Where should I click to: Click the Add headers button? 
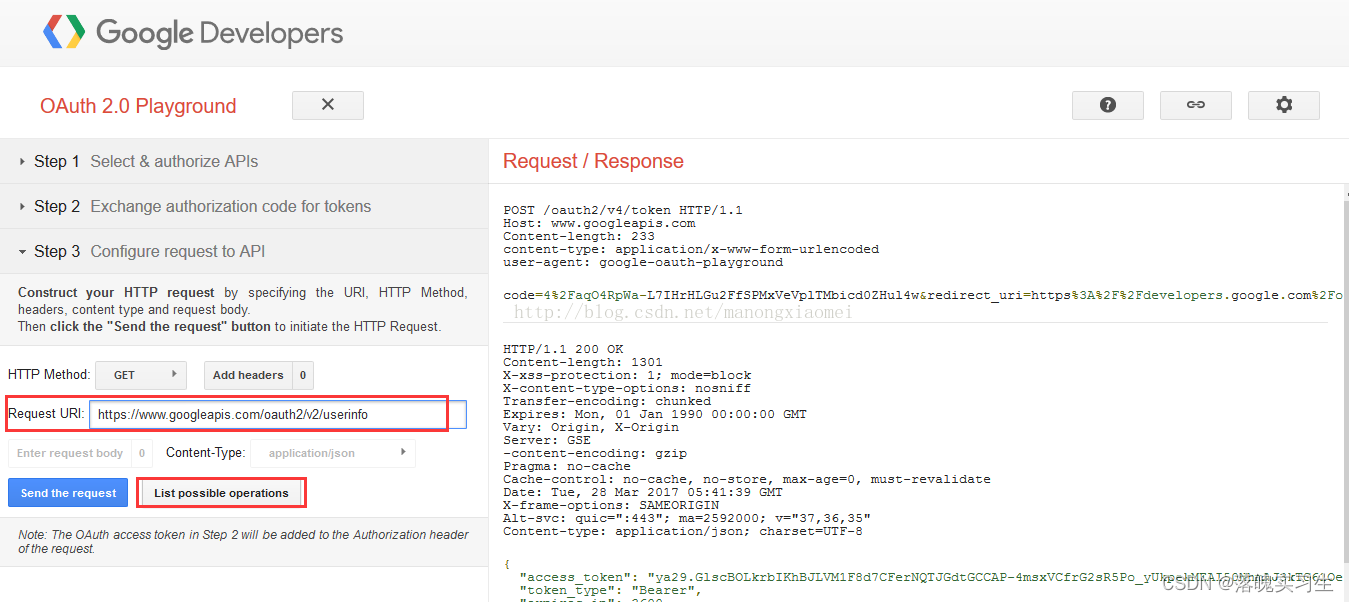[x=248, y=375]
